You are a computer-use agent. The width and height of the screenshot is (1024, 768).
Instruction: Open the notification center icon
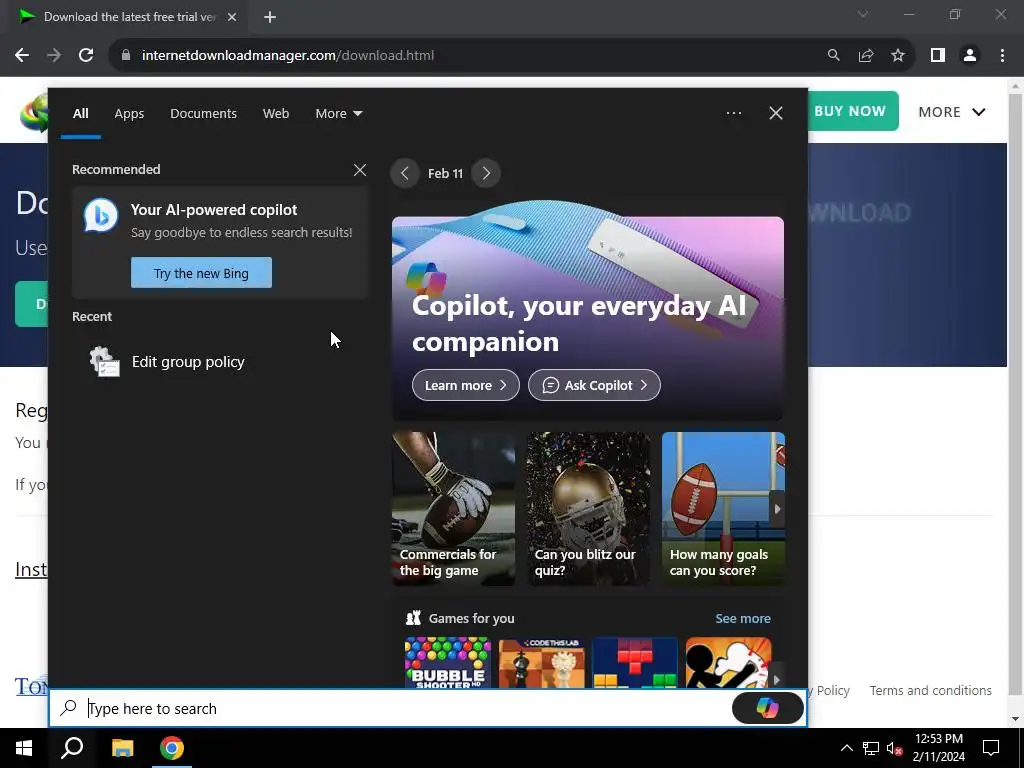tap(991, 748)
